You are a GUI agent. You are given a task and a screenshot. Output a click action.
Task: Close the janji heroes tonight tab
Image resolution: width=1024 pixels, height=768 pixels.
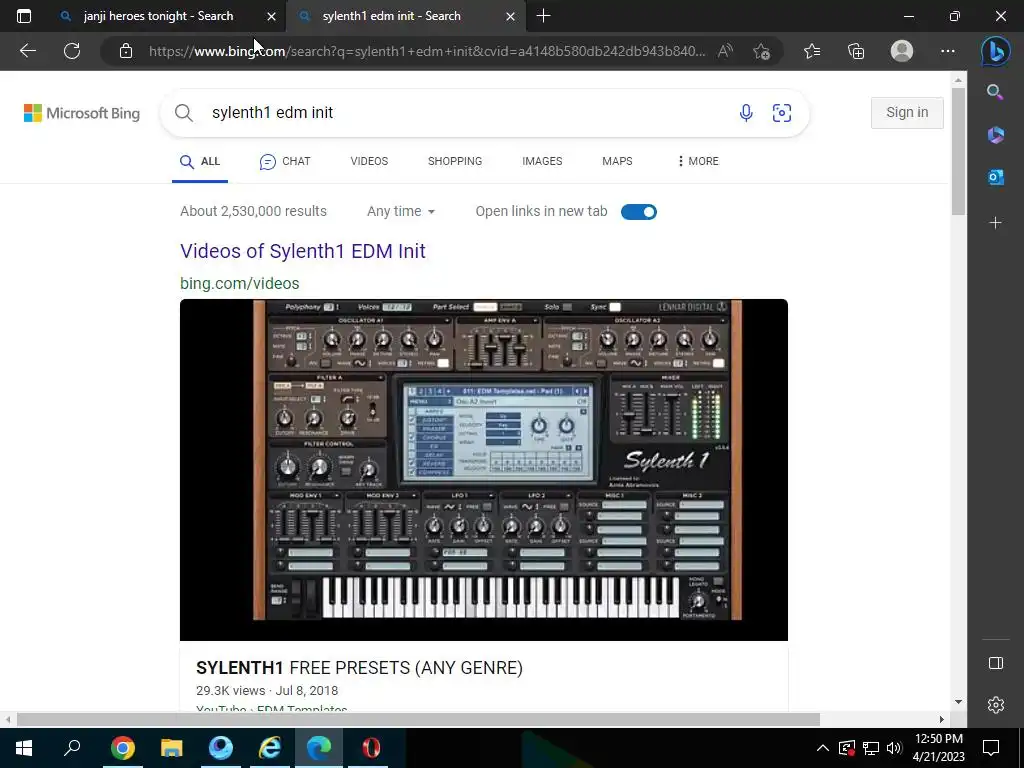[272, 16]
